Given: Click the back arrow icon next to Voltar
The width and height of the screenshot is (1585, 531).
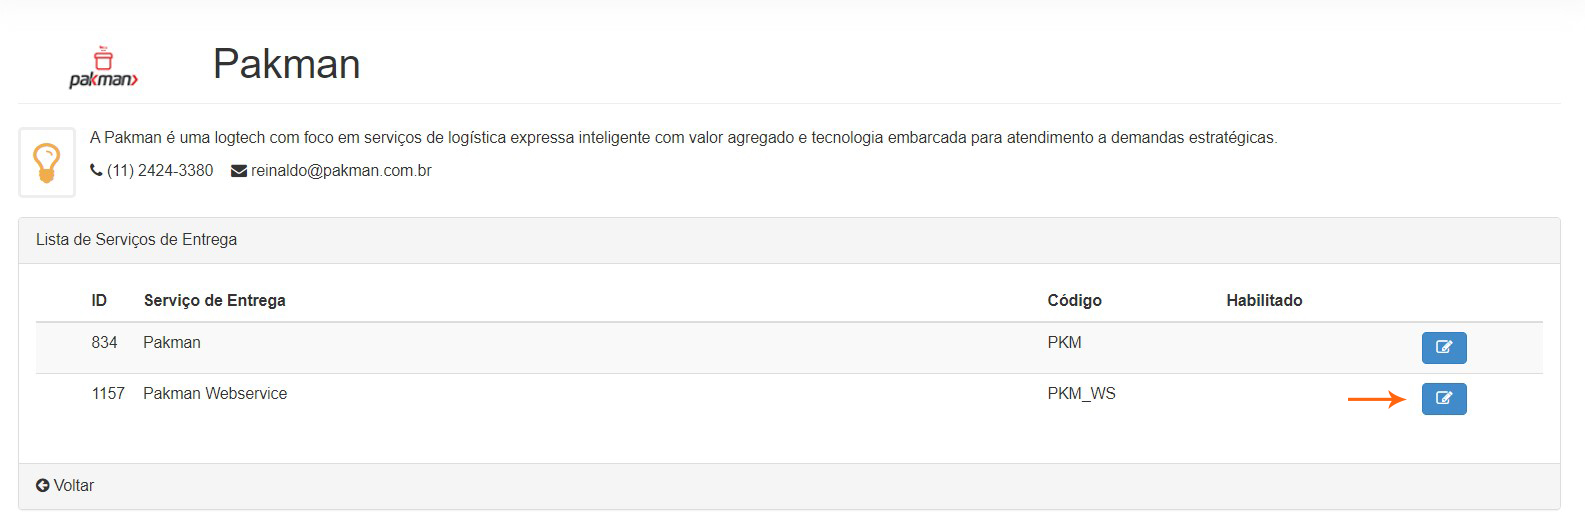Looking at the screenshot, I should [x=43, y=485].
